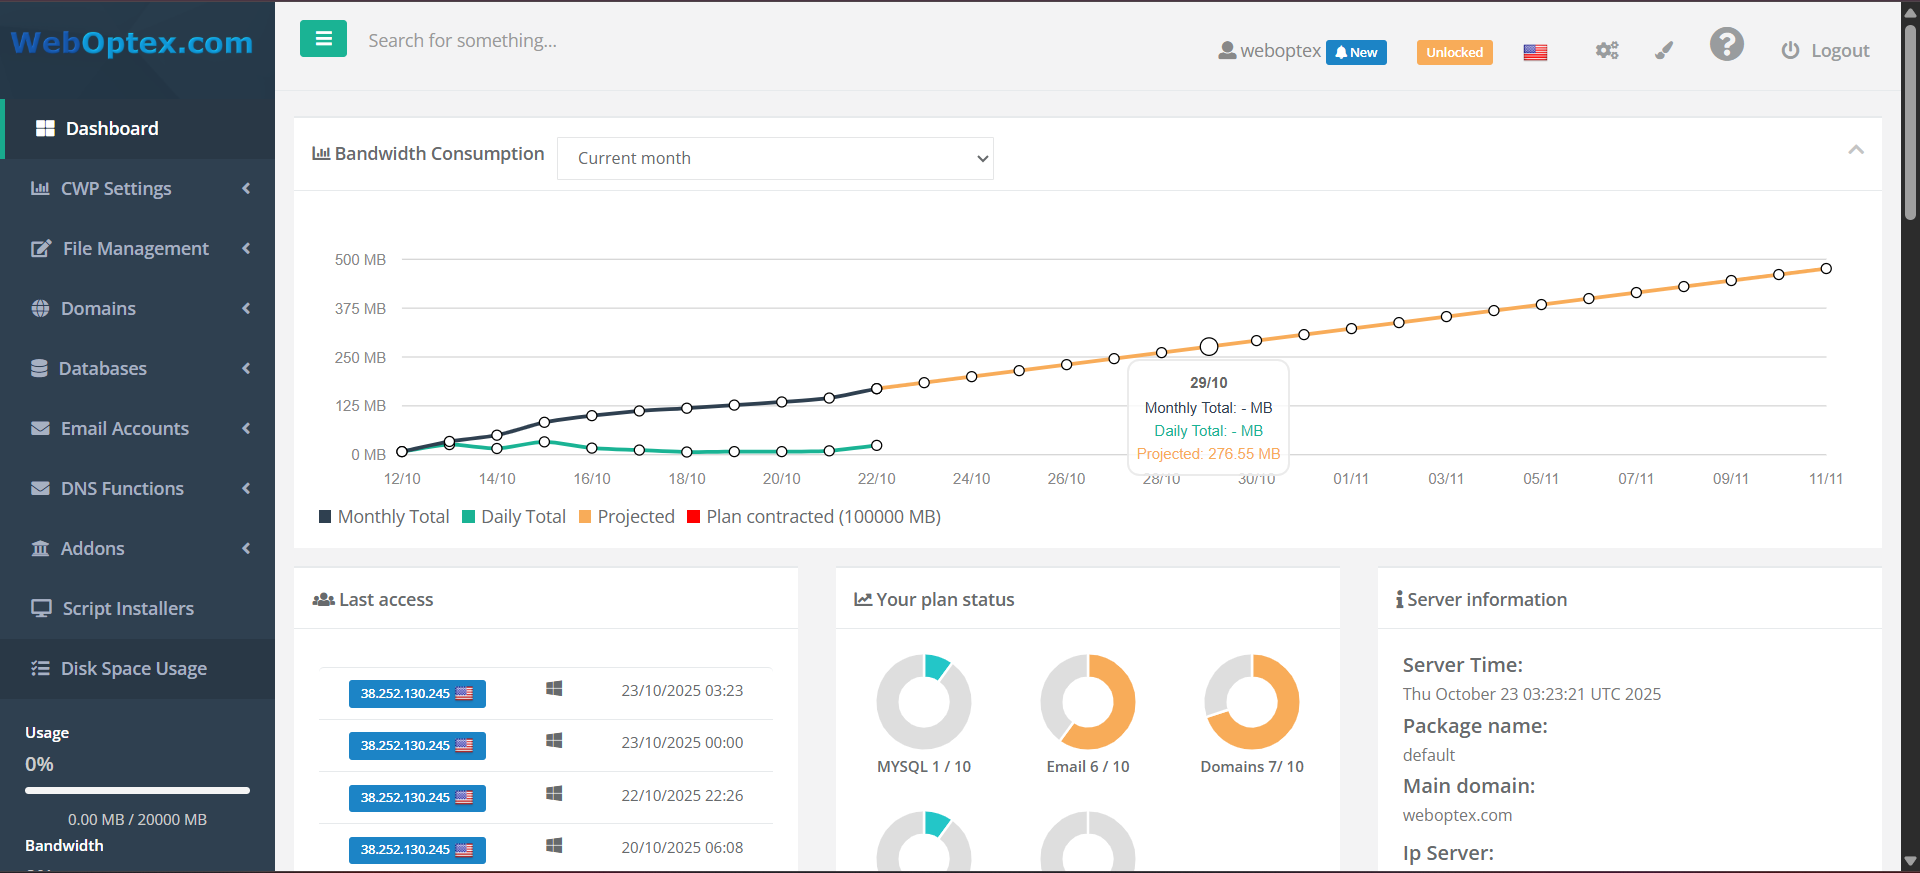Click the New notifications bell badge

(x=1356, y=52)
